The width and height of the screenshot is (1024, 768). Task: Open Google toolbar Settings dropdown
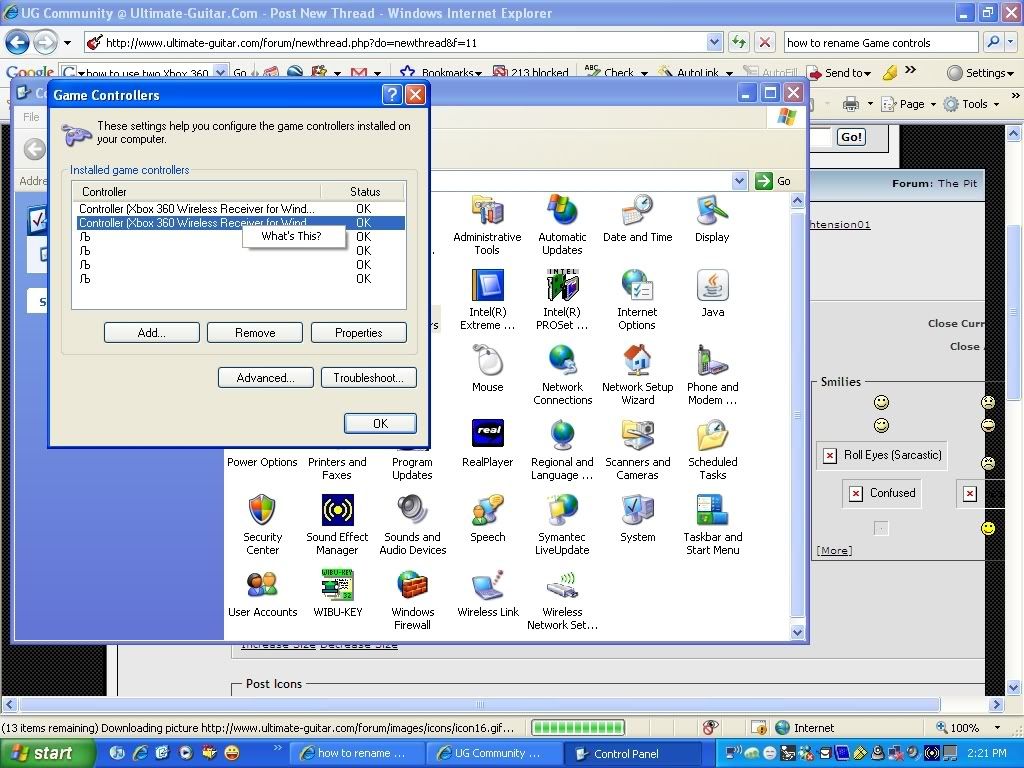[x=982, y=72]
